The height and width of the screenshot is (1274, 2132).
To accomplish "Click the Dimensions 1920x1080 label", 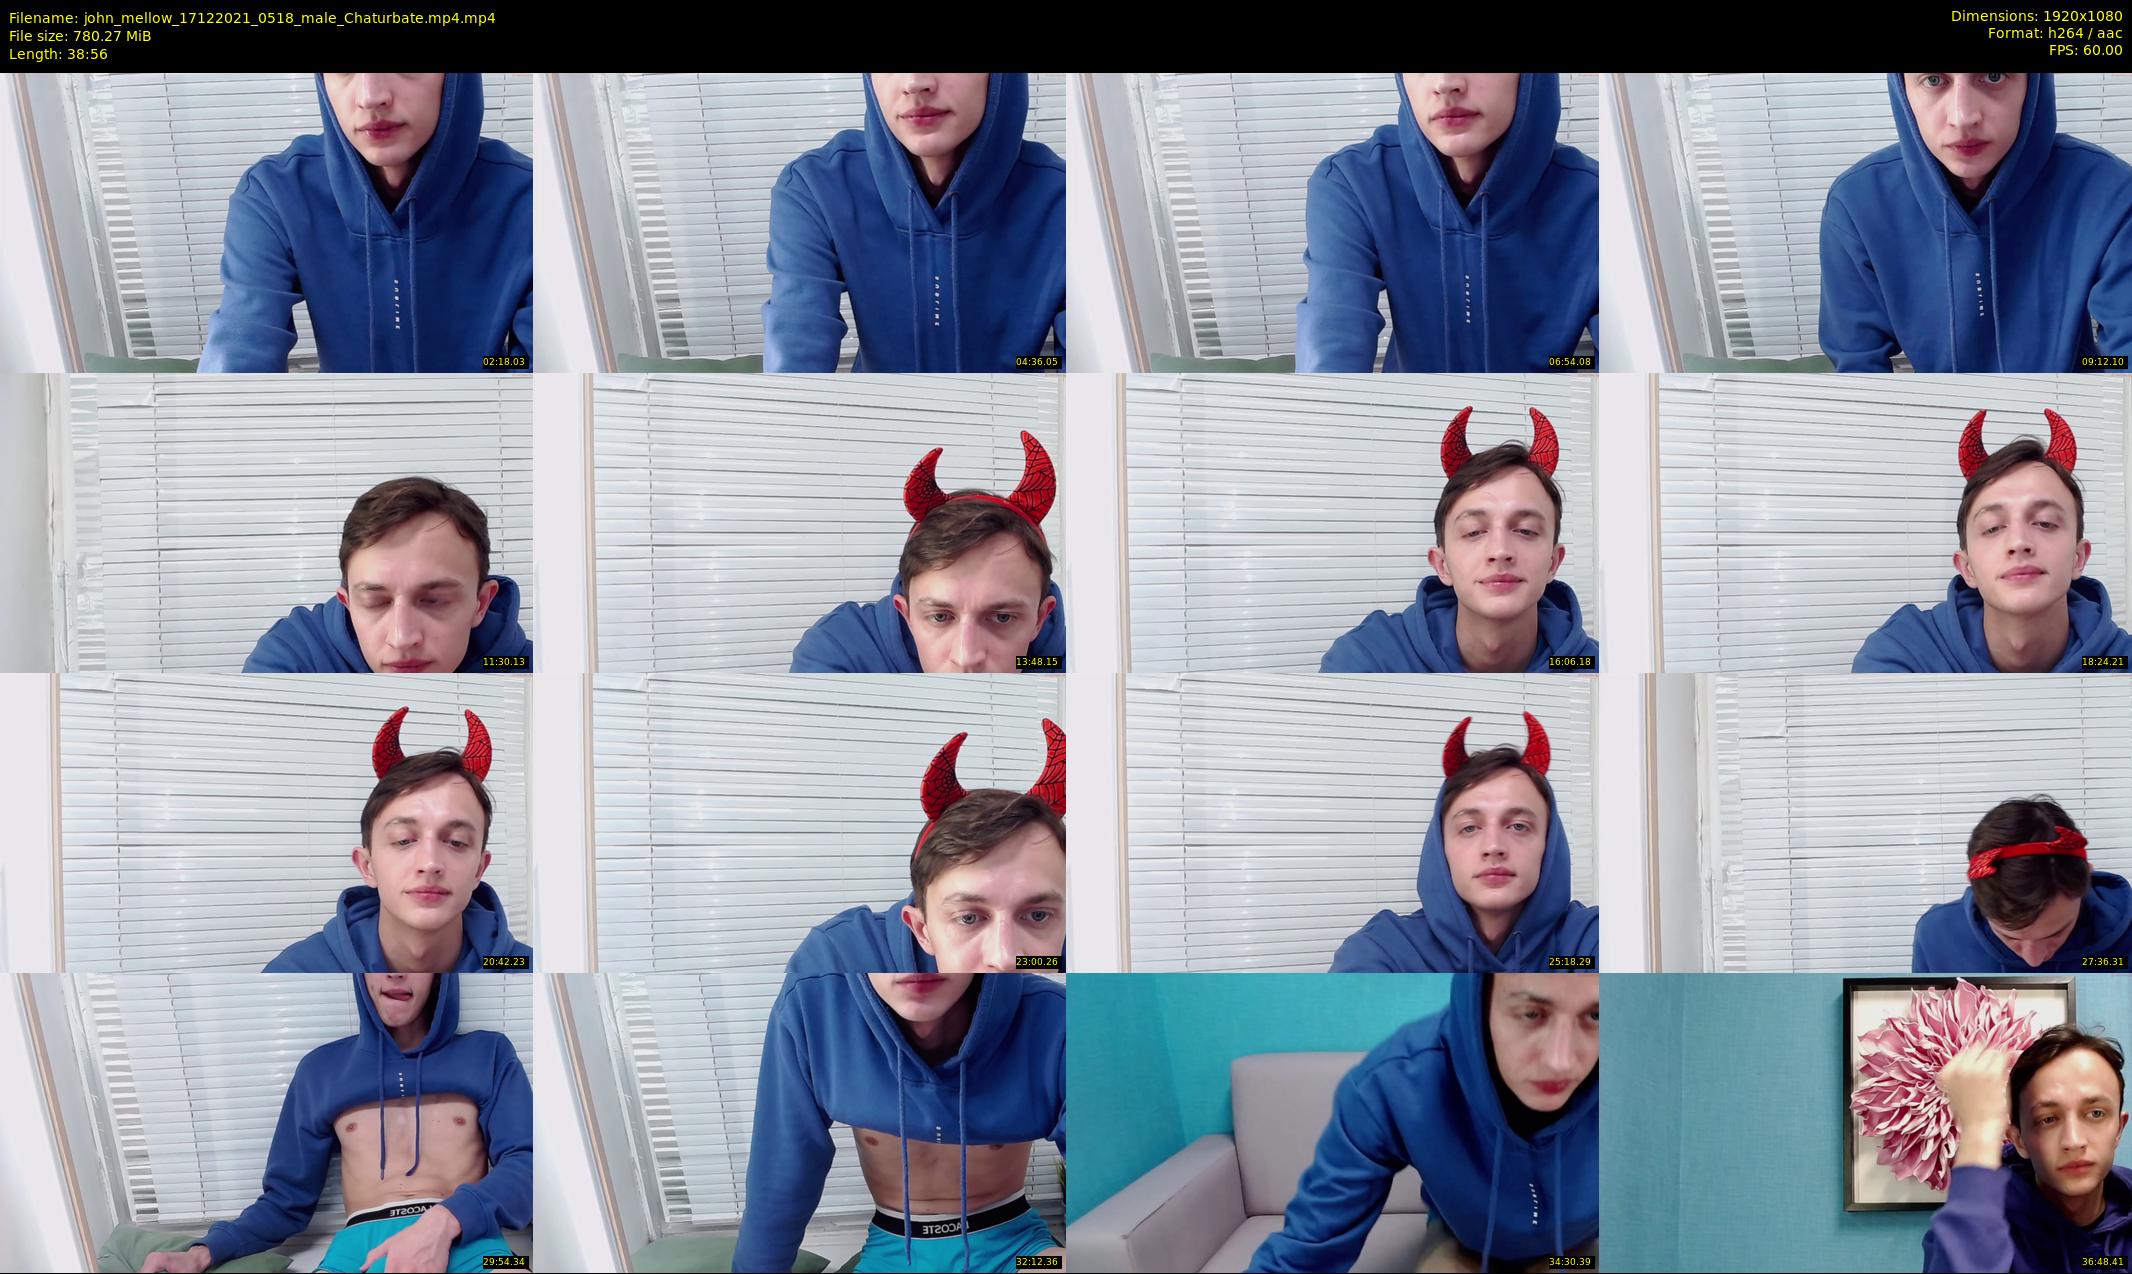I will 2036,16.
